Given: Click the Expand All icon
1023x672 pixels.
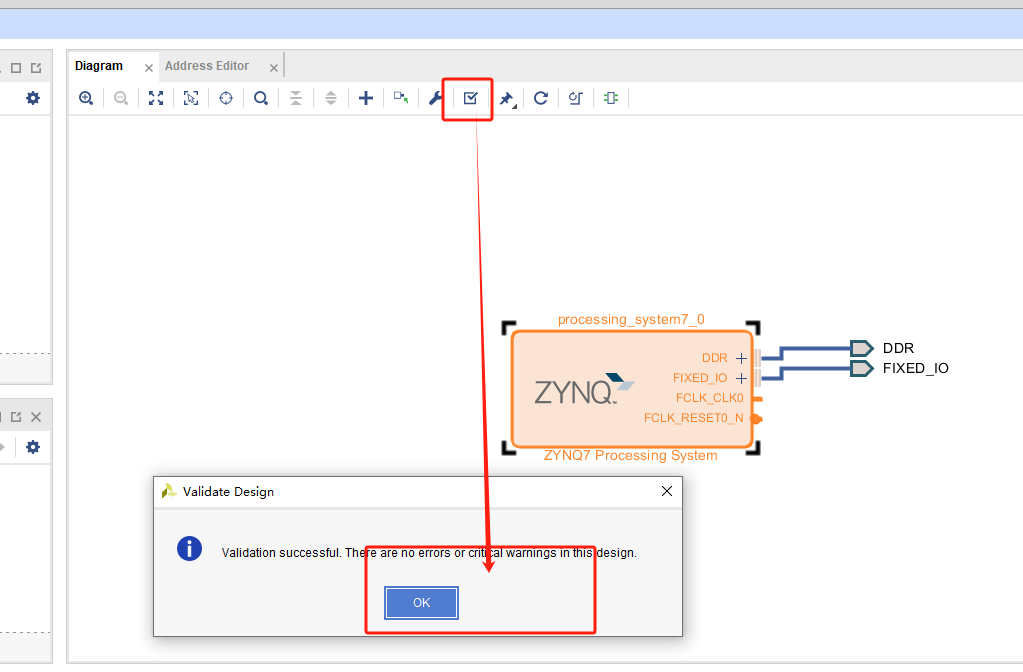Looking at the screenshot, I should point(331,98).
